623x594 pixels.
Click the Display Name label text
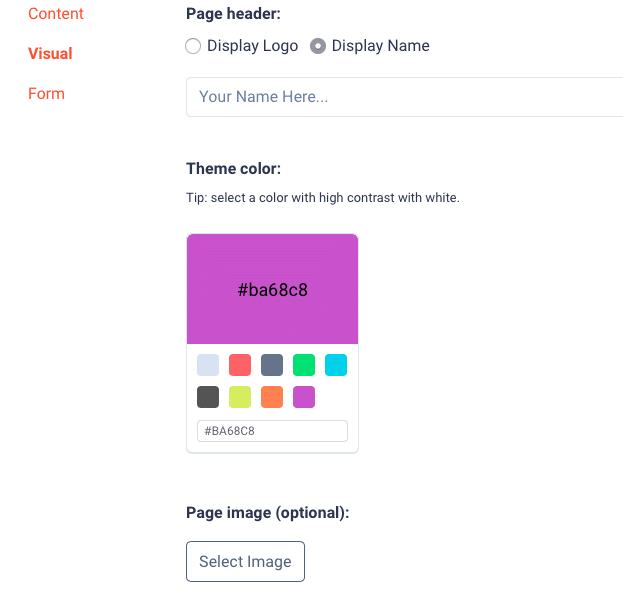(x=381, y=46)
